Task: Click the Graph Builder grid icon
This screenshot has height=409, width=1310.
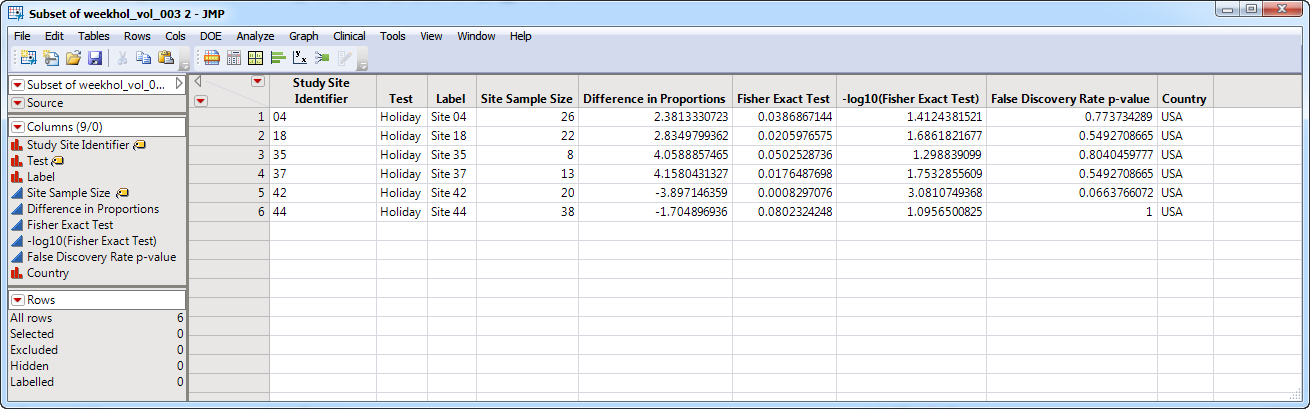Action: pos(256,58)
